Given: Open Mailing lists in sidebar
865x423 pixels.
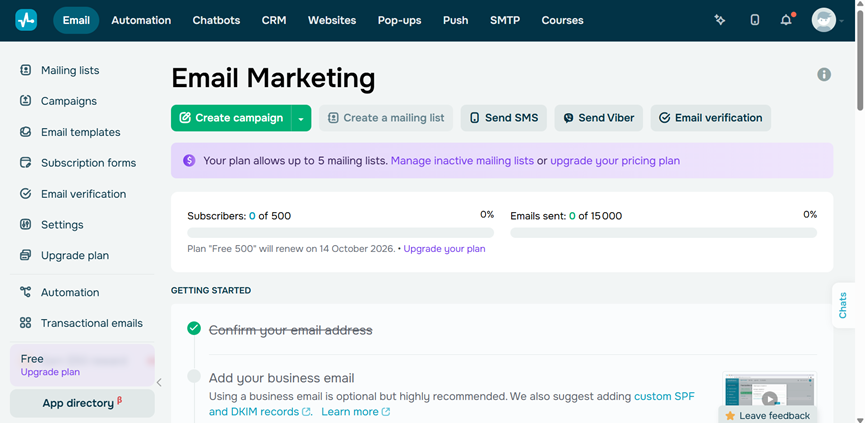Looking at the screenshot, I should 70,71.
